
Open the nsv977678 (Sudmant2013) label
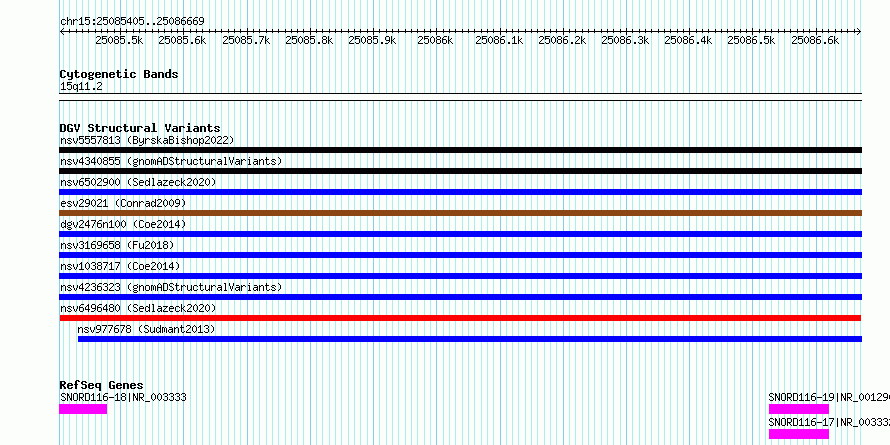point(146,329)
